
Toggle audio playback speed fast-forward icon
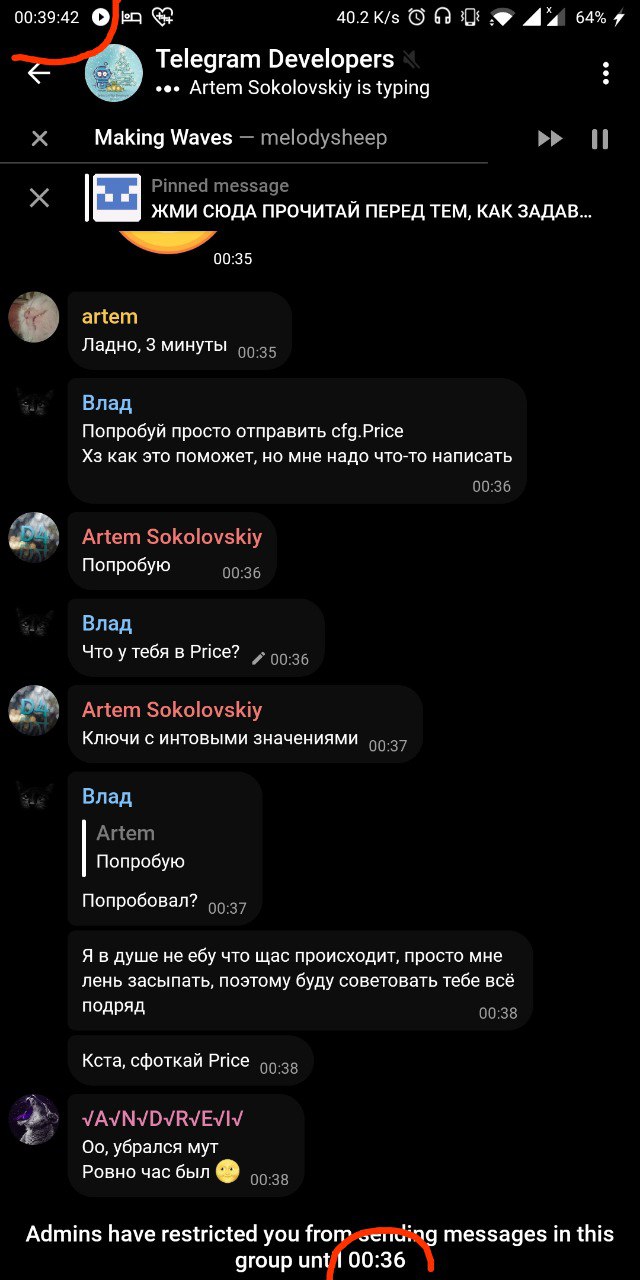click(x=550, y=139)
